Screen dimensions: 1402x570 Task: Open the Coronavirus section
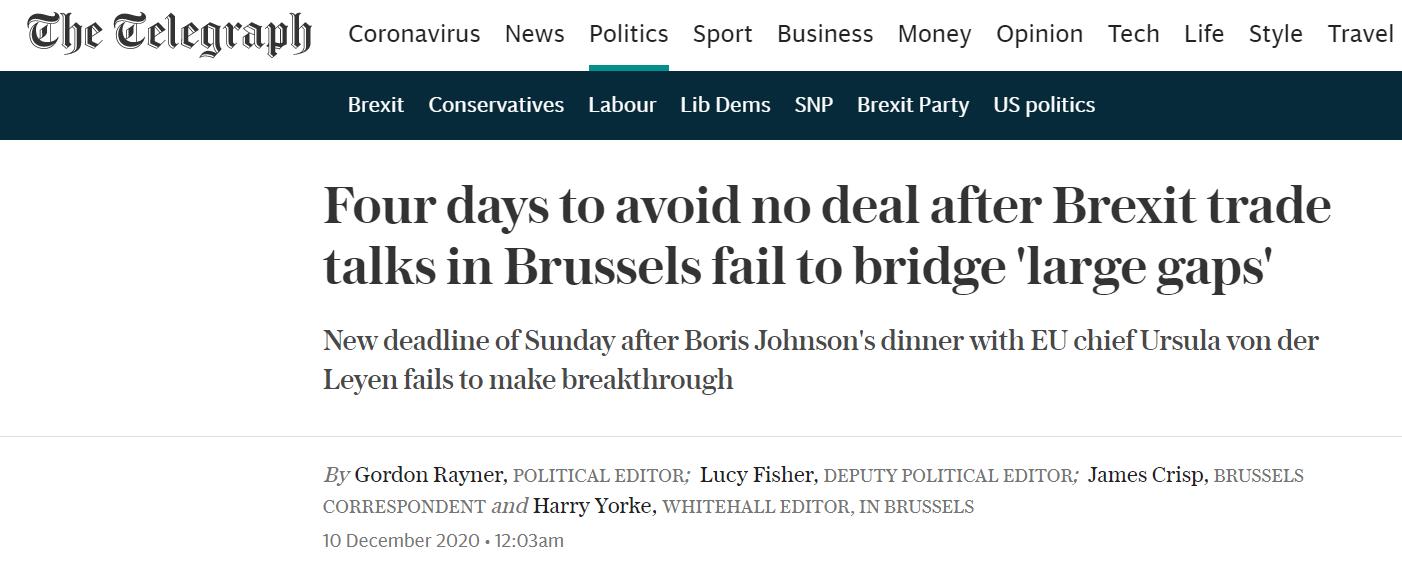coord(414,34)
